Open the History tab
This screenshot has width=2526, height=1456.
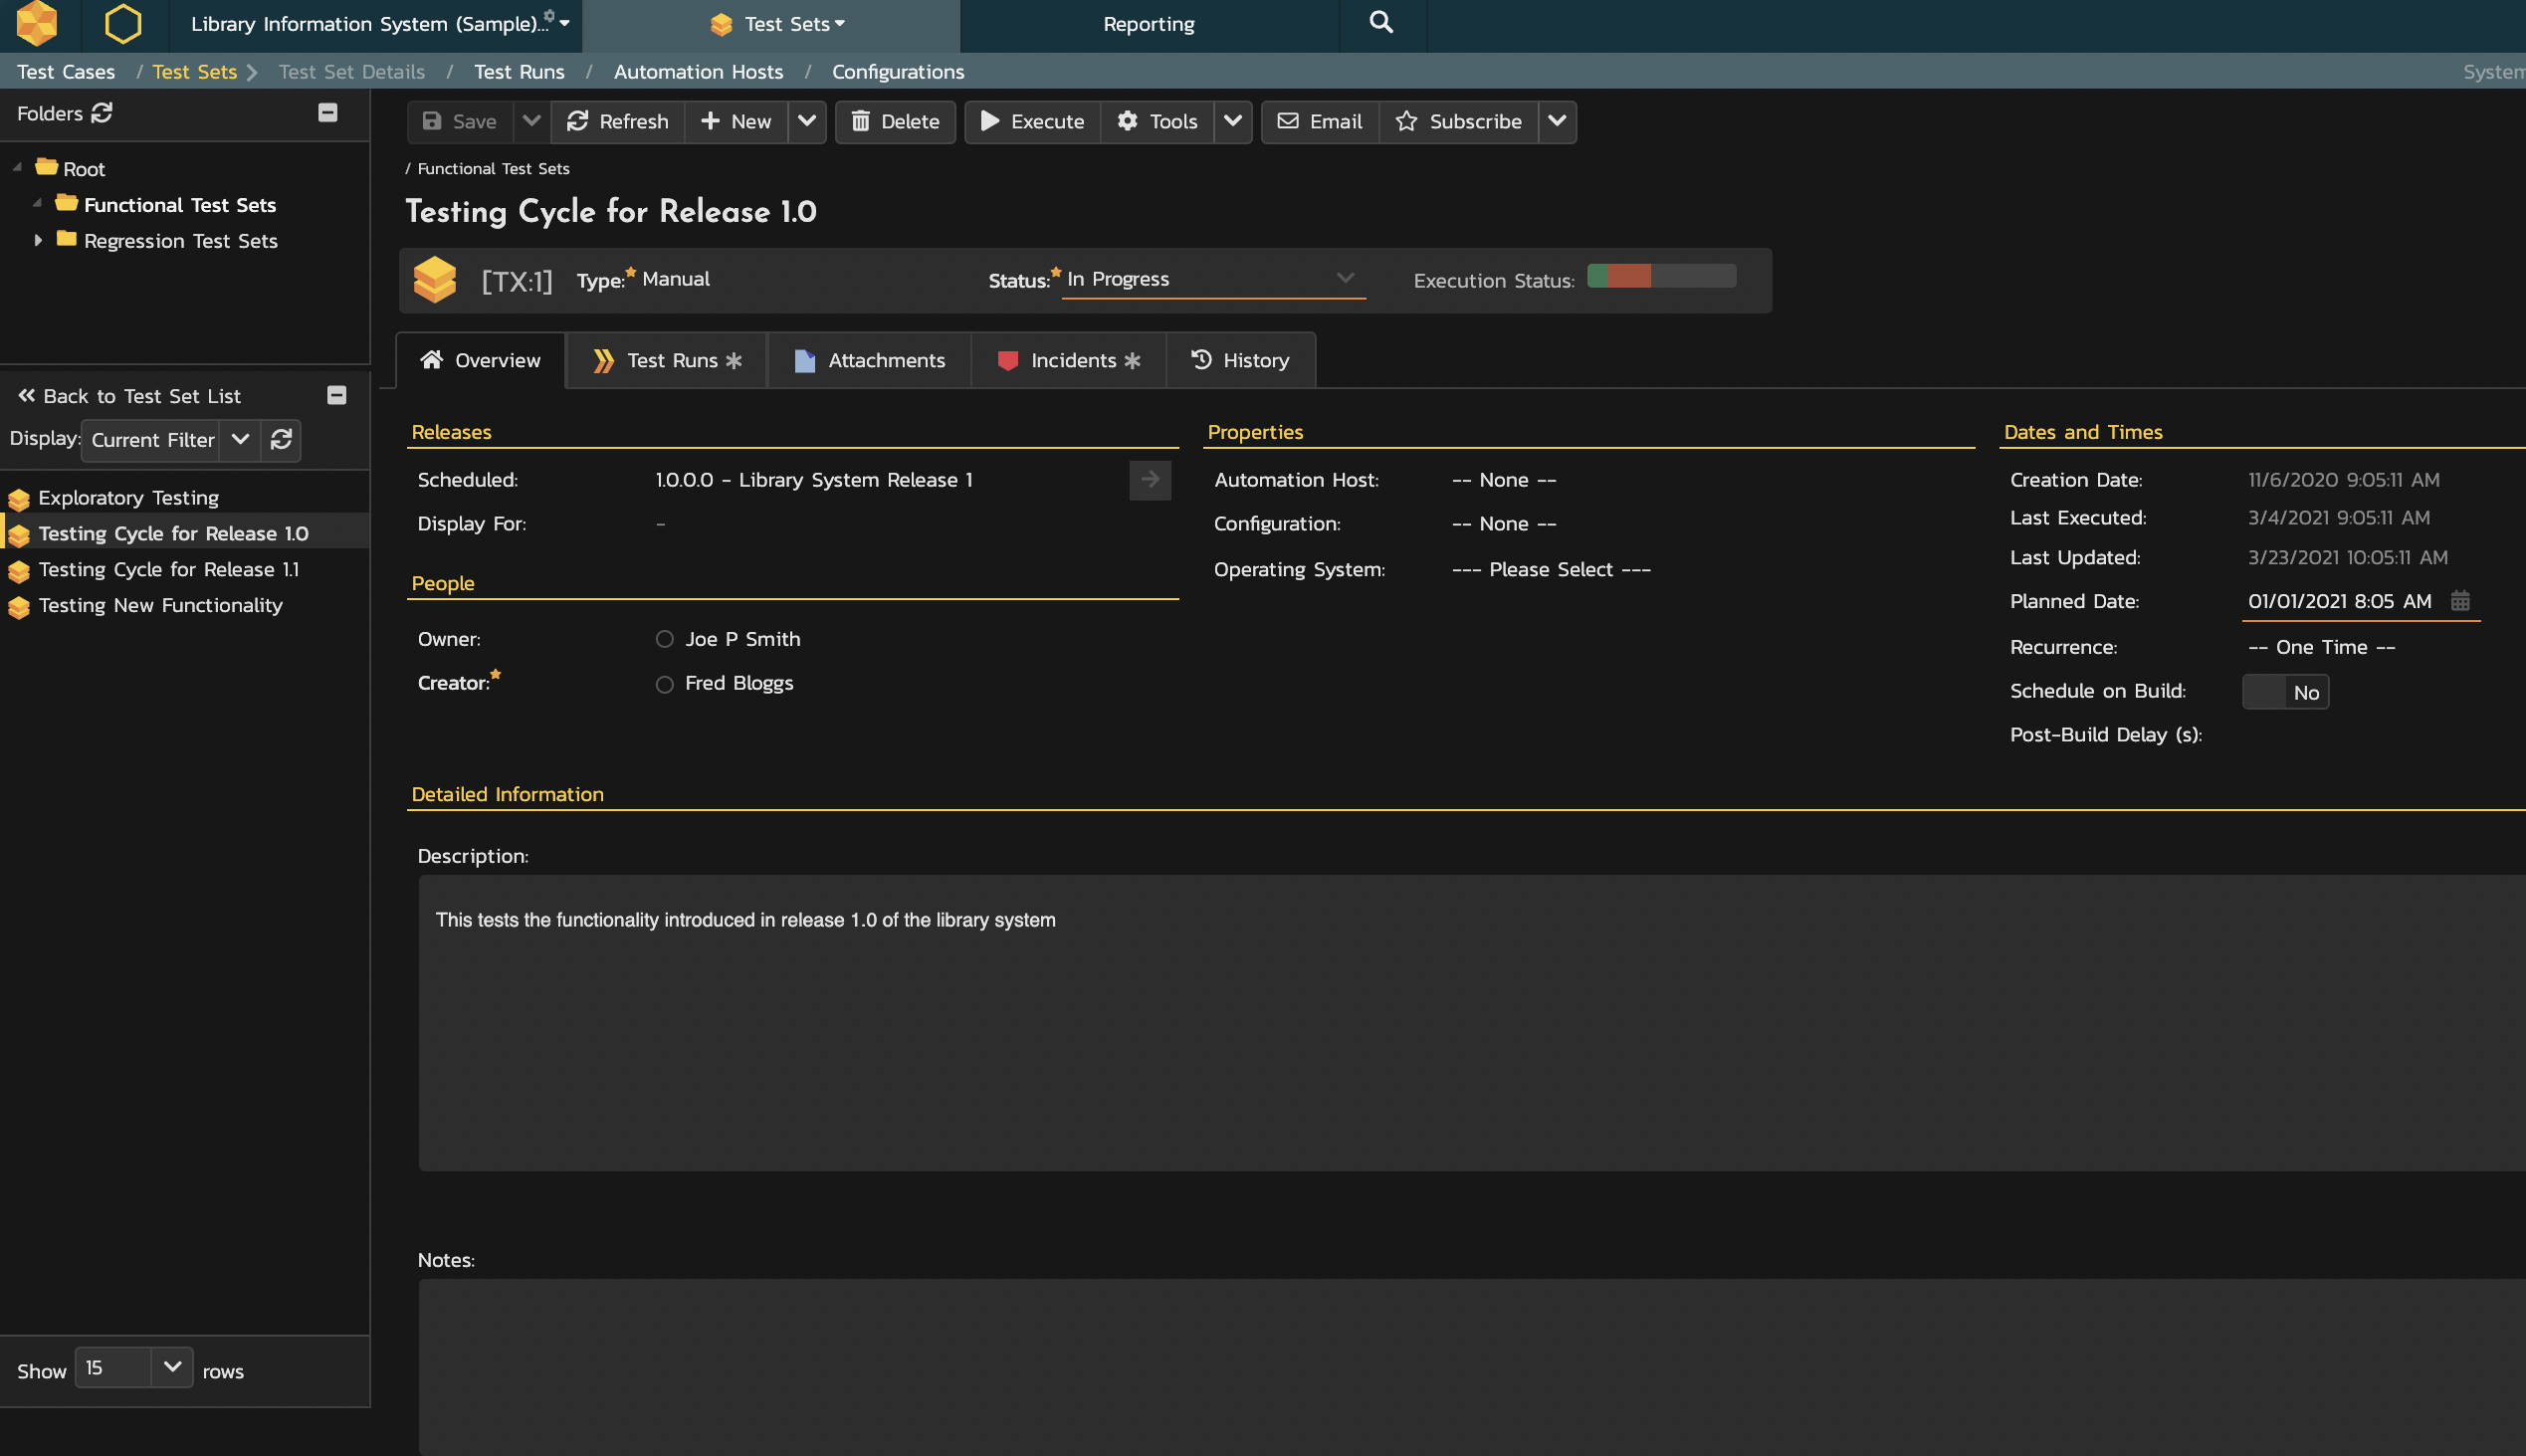click(x=1240, y=360)
